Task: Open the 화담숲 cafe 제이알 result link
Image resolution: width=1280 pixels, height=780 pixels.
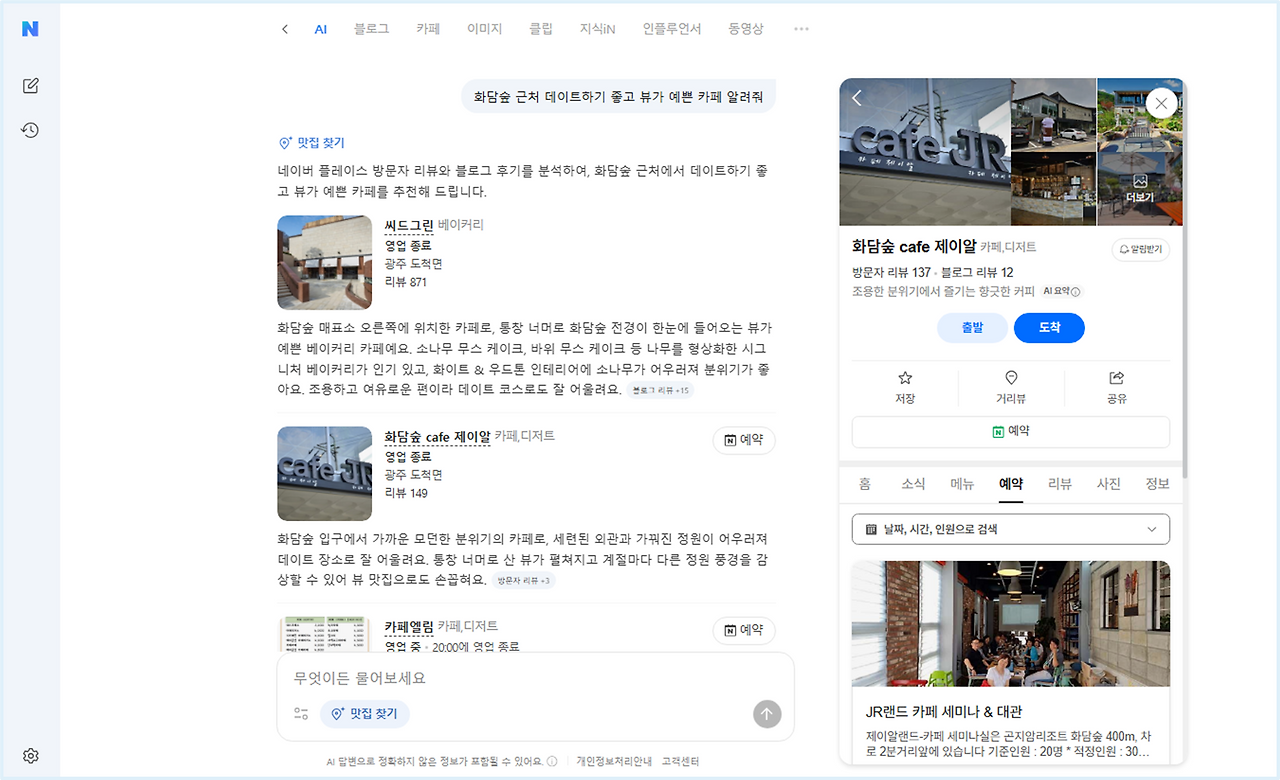Action: pos(437,437)
